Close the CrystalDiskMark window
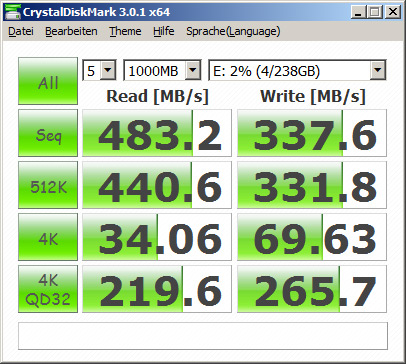The image size is (406, 364). click(x=393, y=13)
